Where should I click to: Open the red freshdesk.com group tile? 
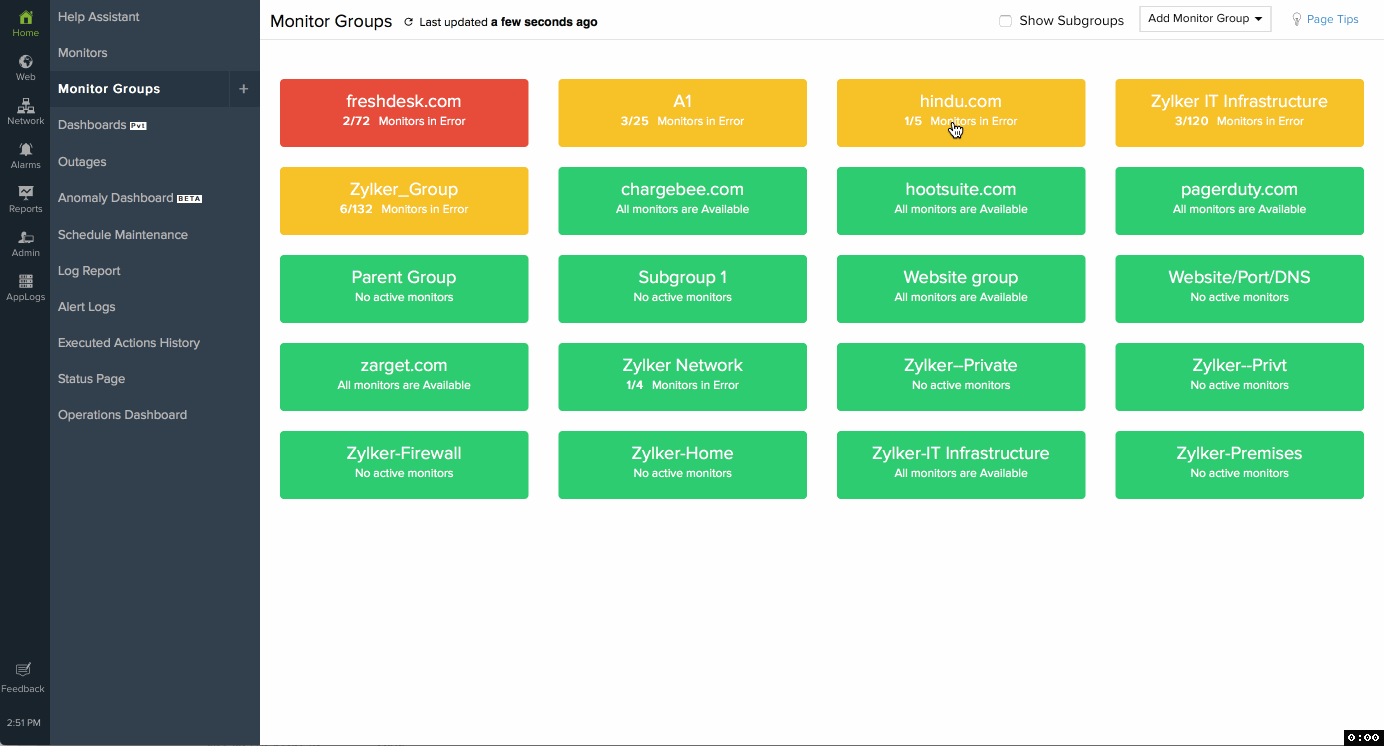coord(404,112)
